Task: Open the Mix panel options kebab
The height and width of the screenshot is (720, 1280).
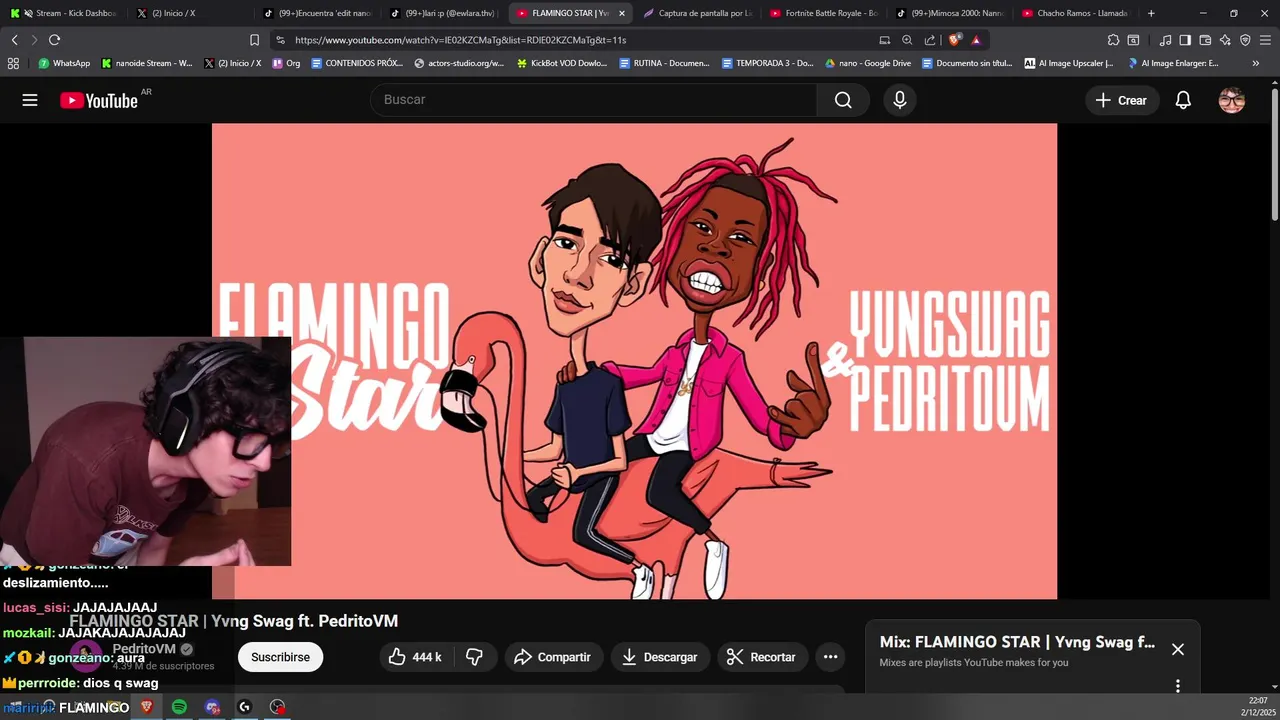Action: (x=1178, y=686)
